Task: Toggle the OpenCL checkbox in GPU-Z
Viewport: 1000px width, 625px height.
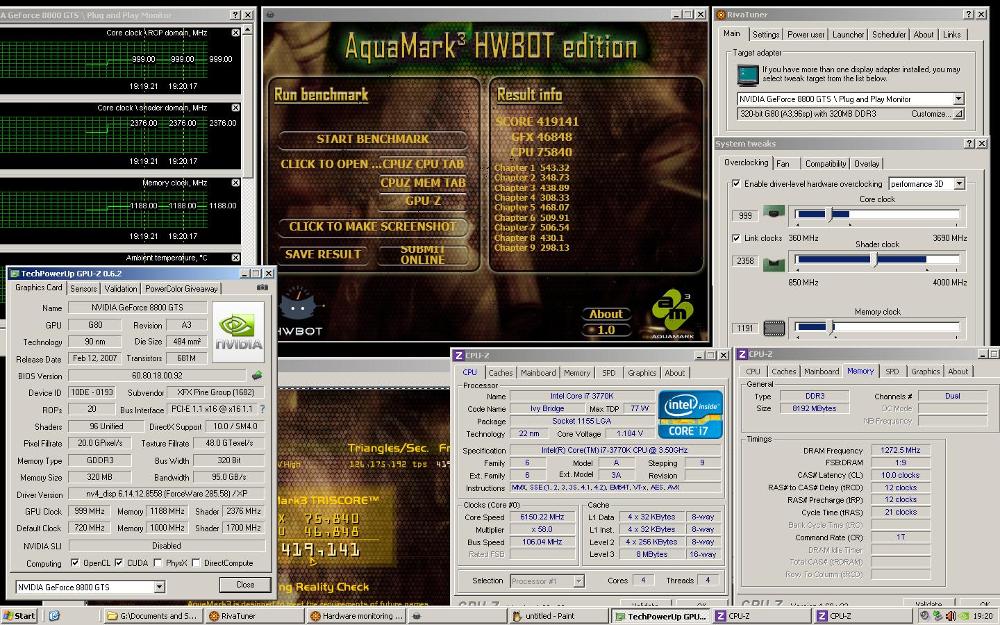Action: coord(75,562)
